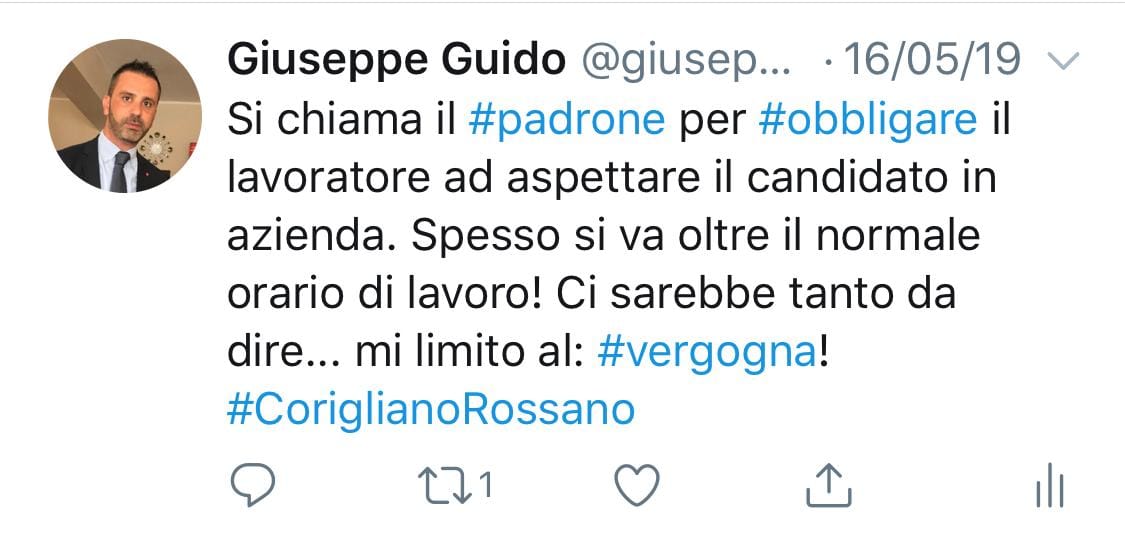This screenshot has width=1125, height=537.
Task: Open the tweet options chevron beside the date
Action: pos(1063,62)
